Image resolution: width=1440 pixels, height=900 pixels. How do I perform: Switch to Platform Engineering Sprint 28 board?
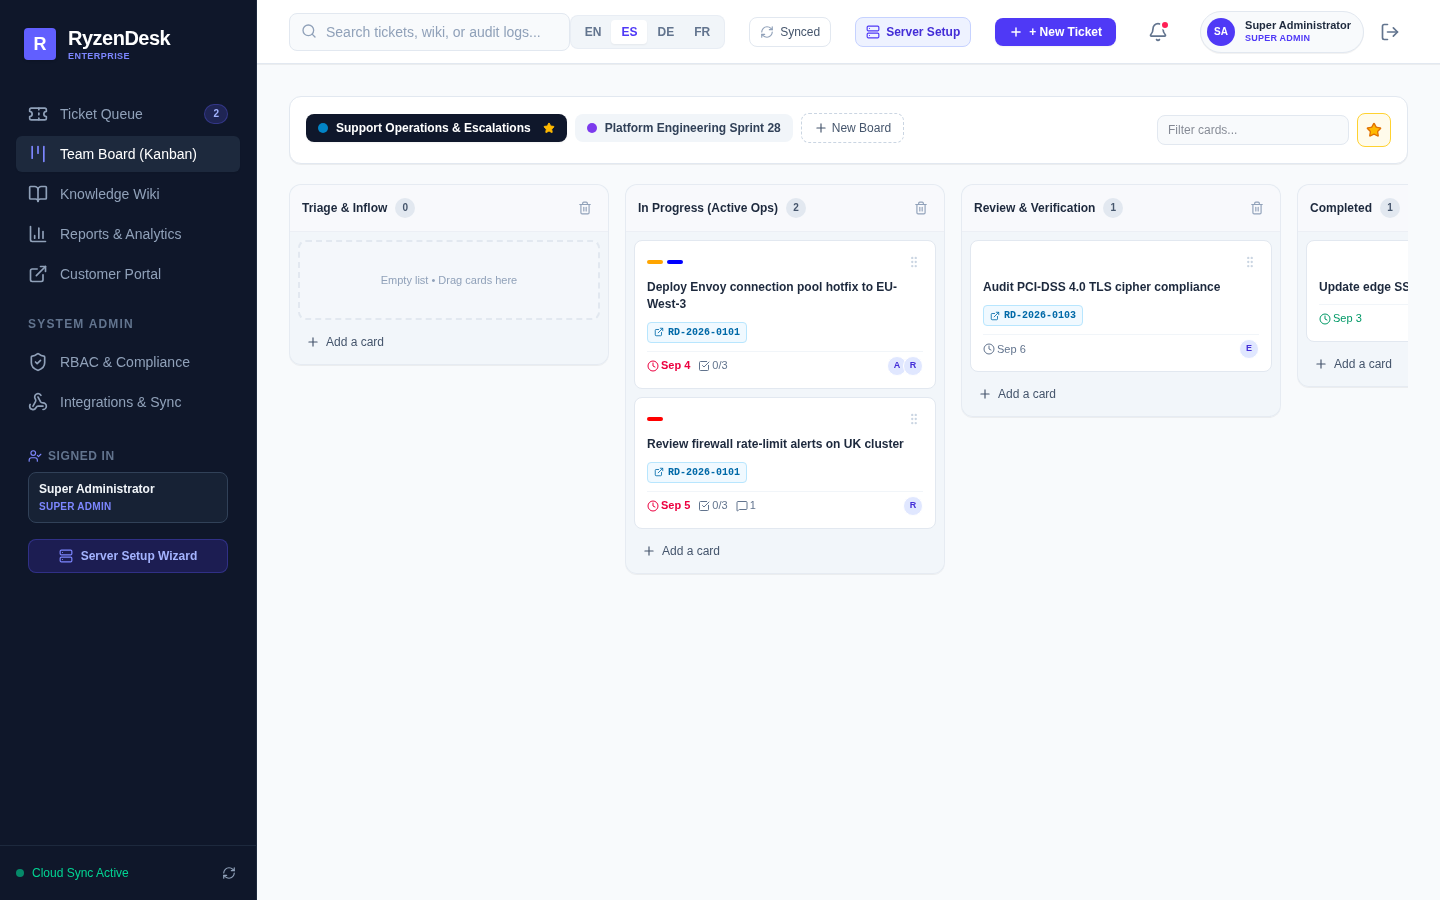684,128
